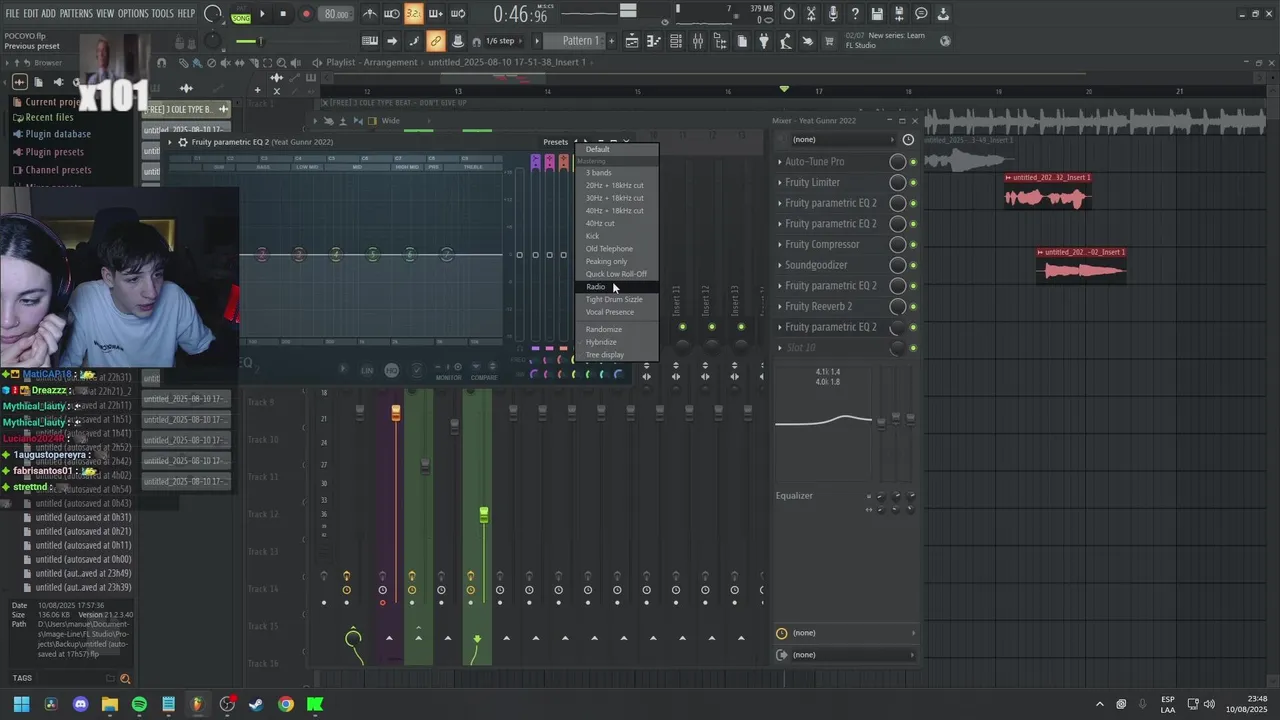The height and width of the screenshot is (720, 1280).
Task: Toggle Soundgoodizer effect enable light
Action: tap(913, 265)
